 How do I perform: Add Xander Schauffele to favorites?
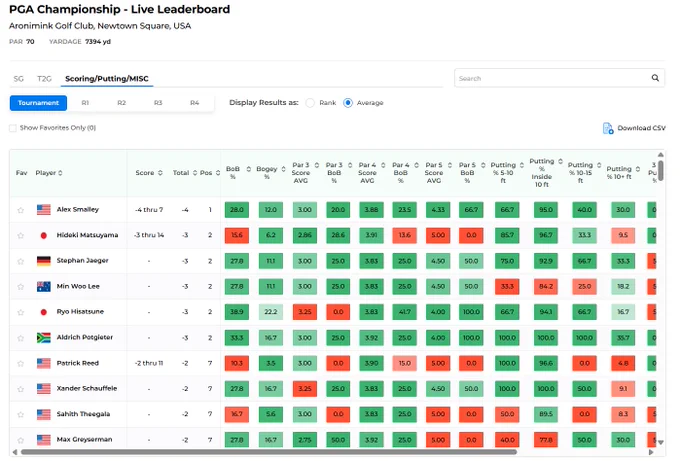(20, 389)
